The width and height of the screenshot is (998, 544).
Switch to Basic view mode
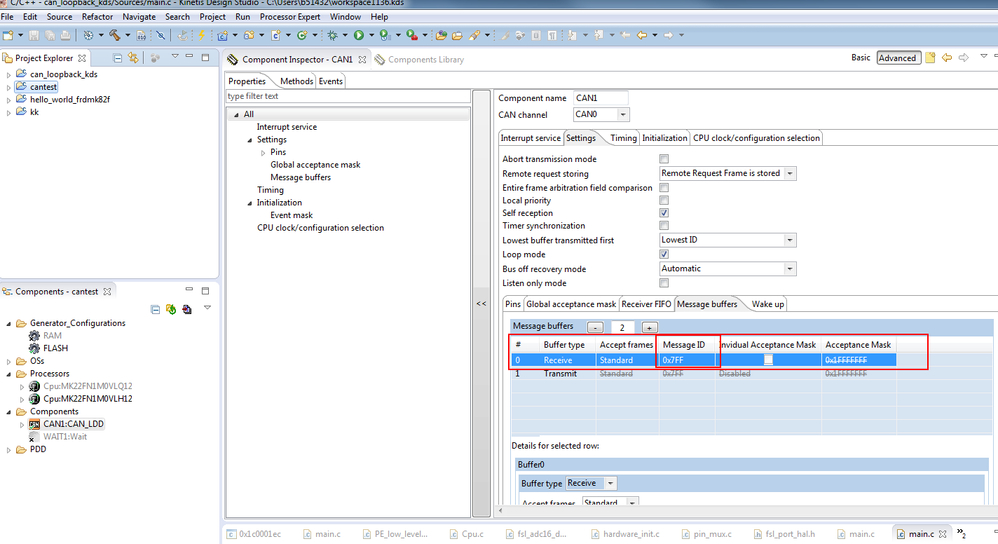click(861, 57)
